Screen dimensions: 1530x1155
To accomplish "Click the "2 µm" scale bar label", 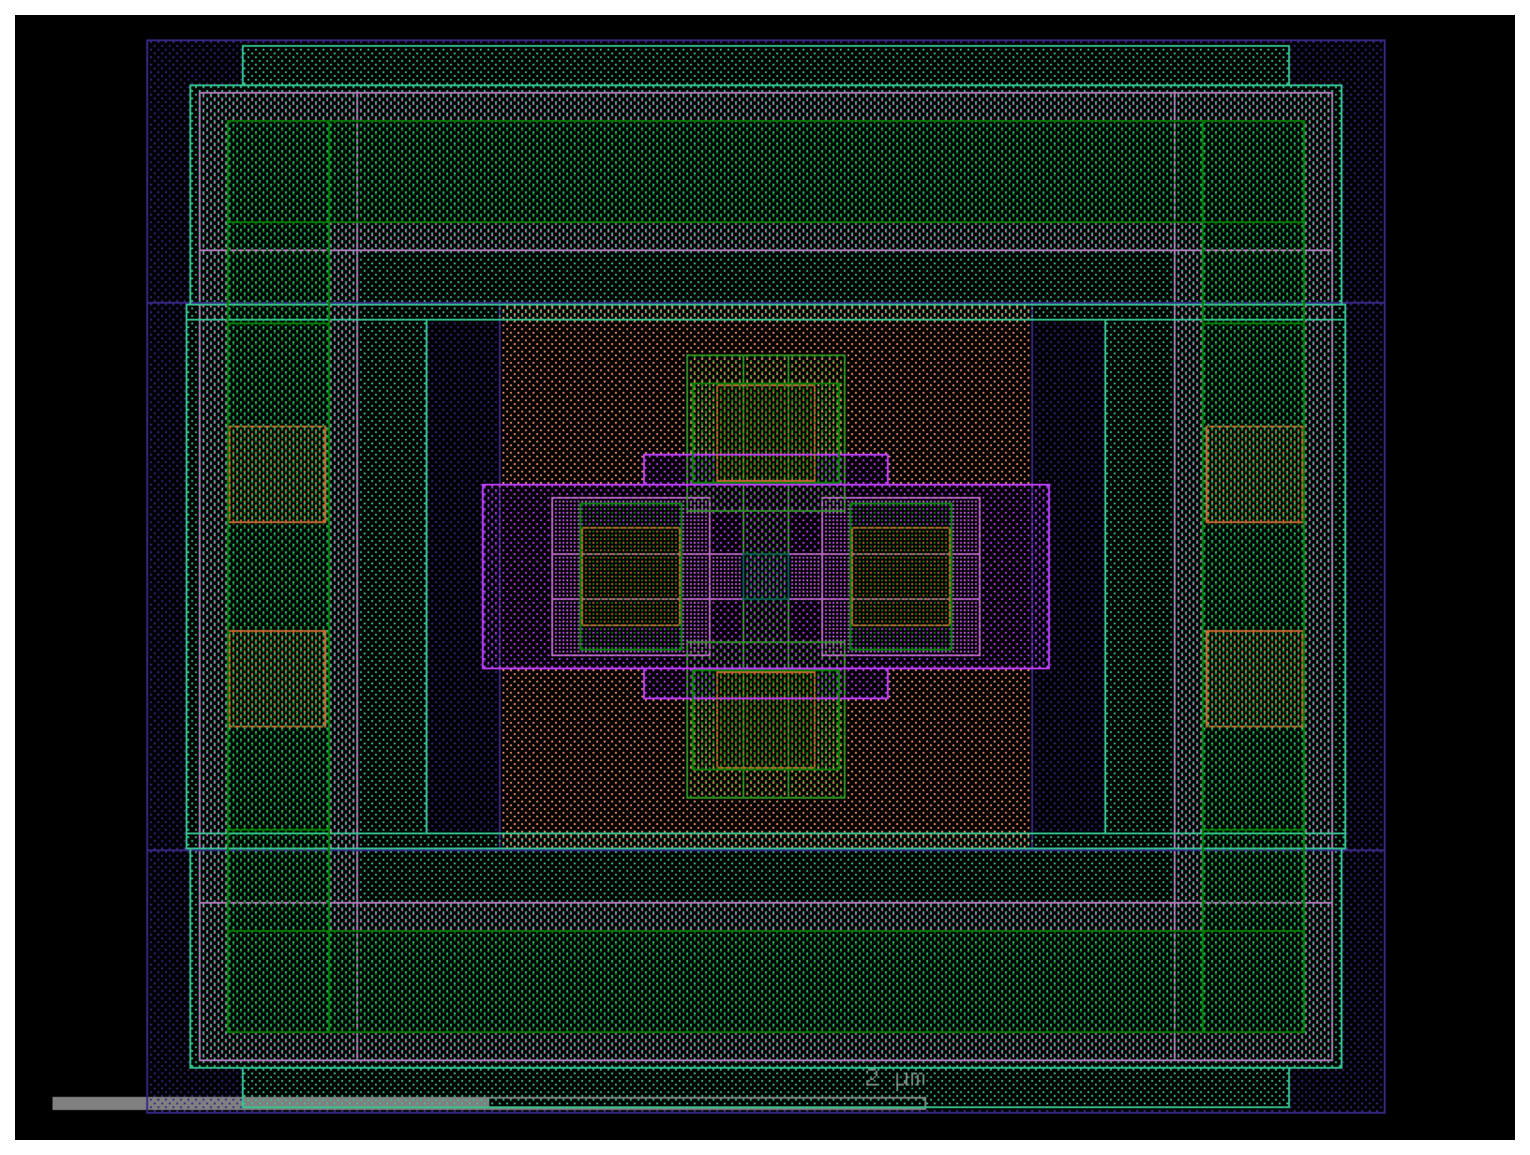I will pyautogui.click(x=895, y=1078).
